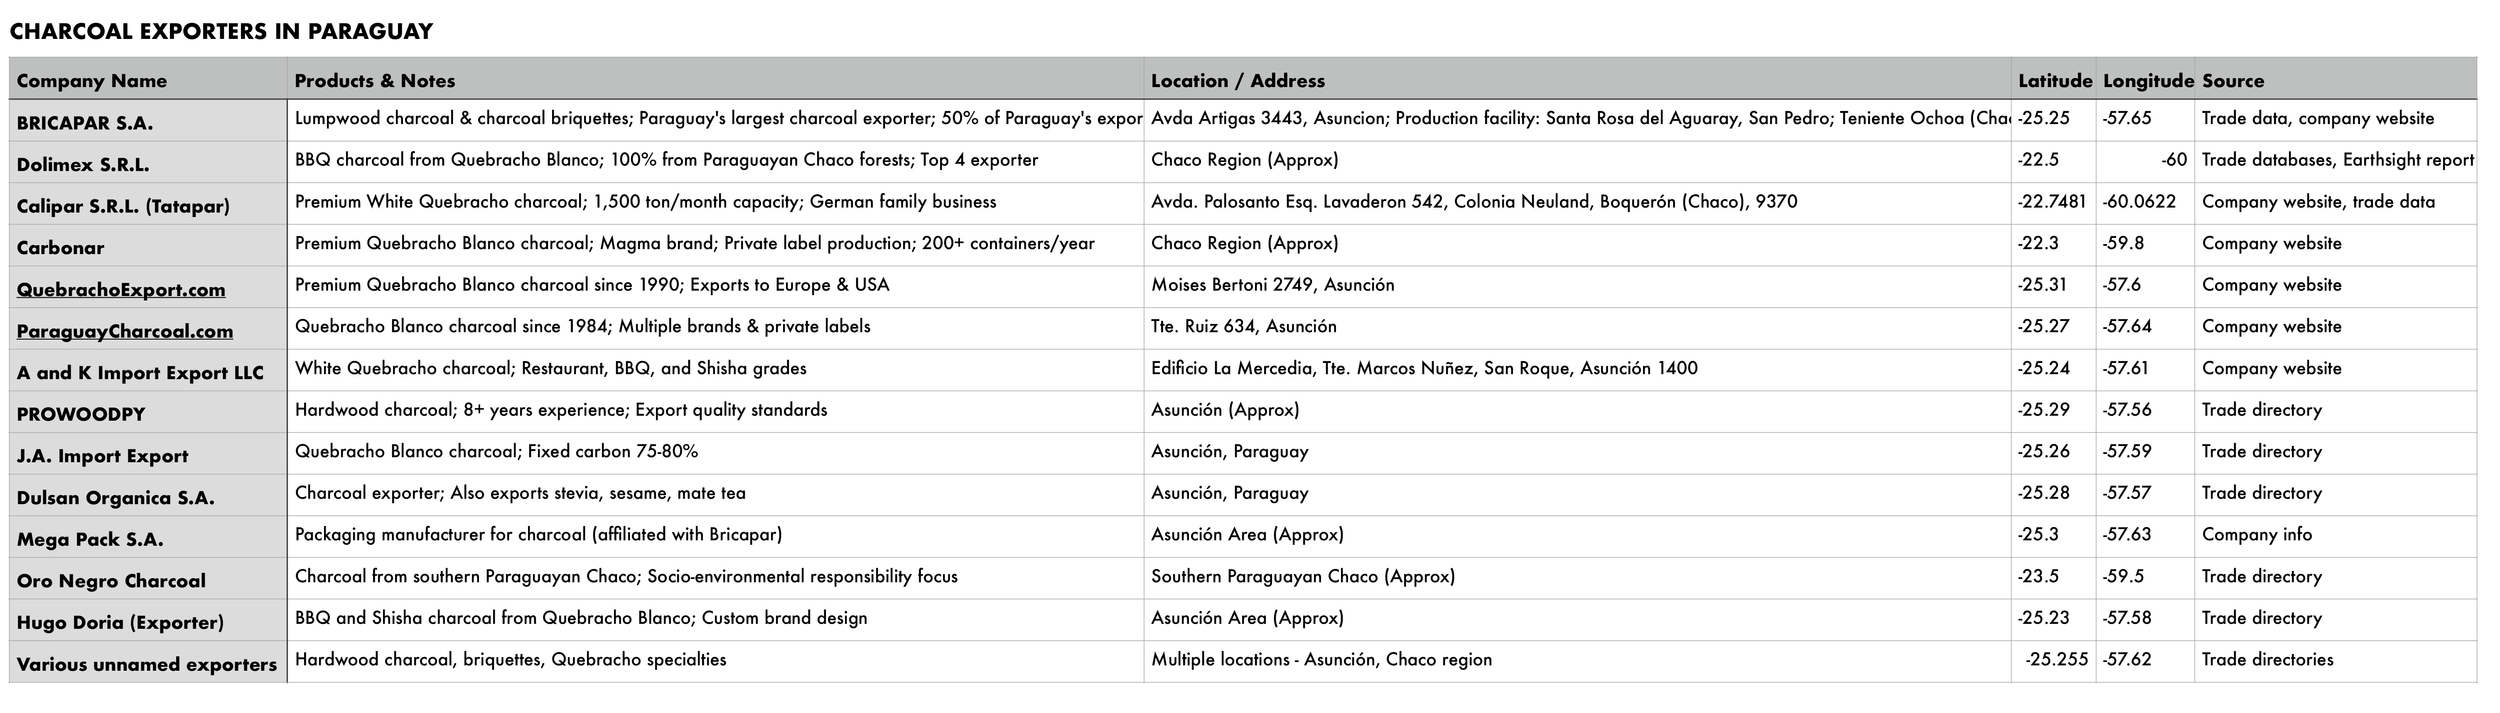The width and height of the screenshot is (2500, 713).
Task: Click the BBQ charcoal from Quebracho Blanco; 100% cell
Action: point(715,160)
